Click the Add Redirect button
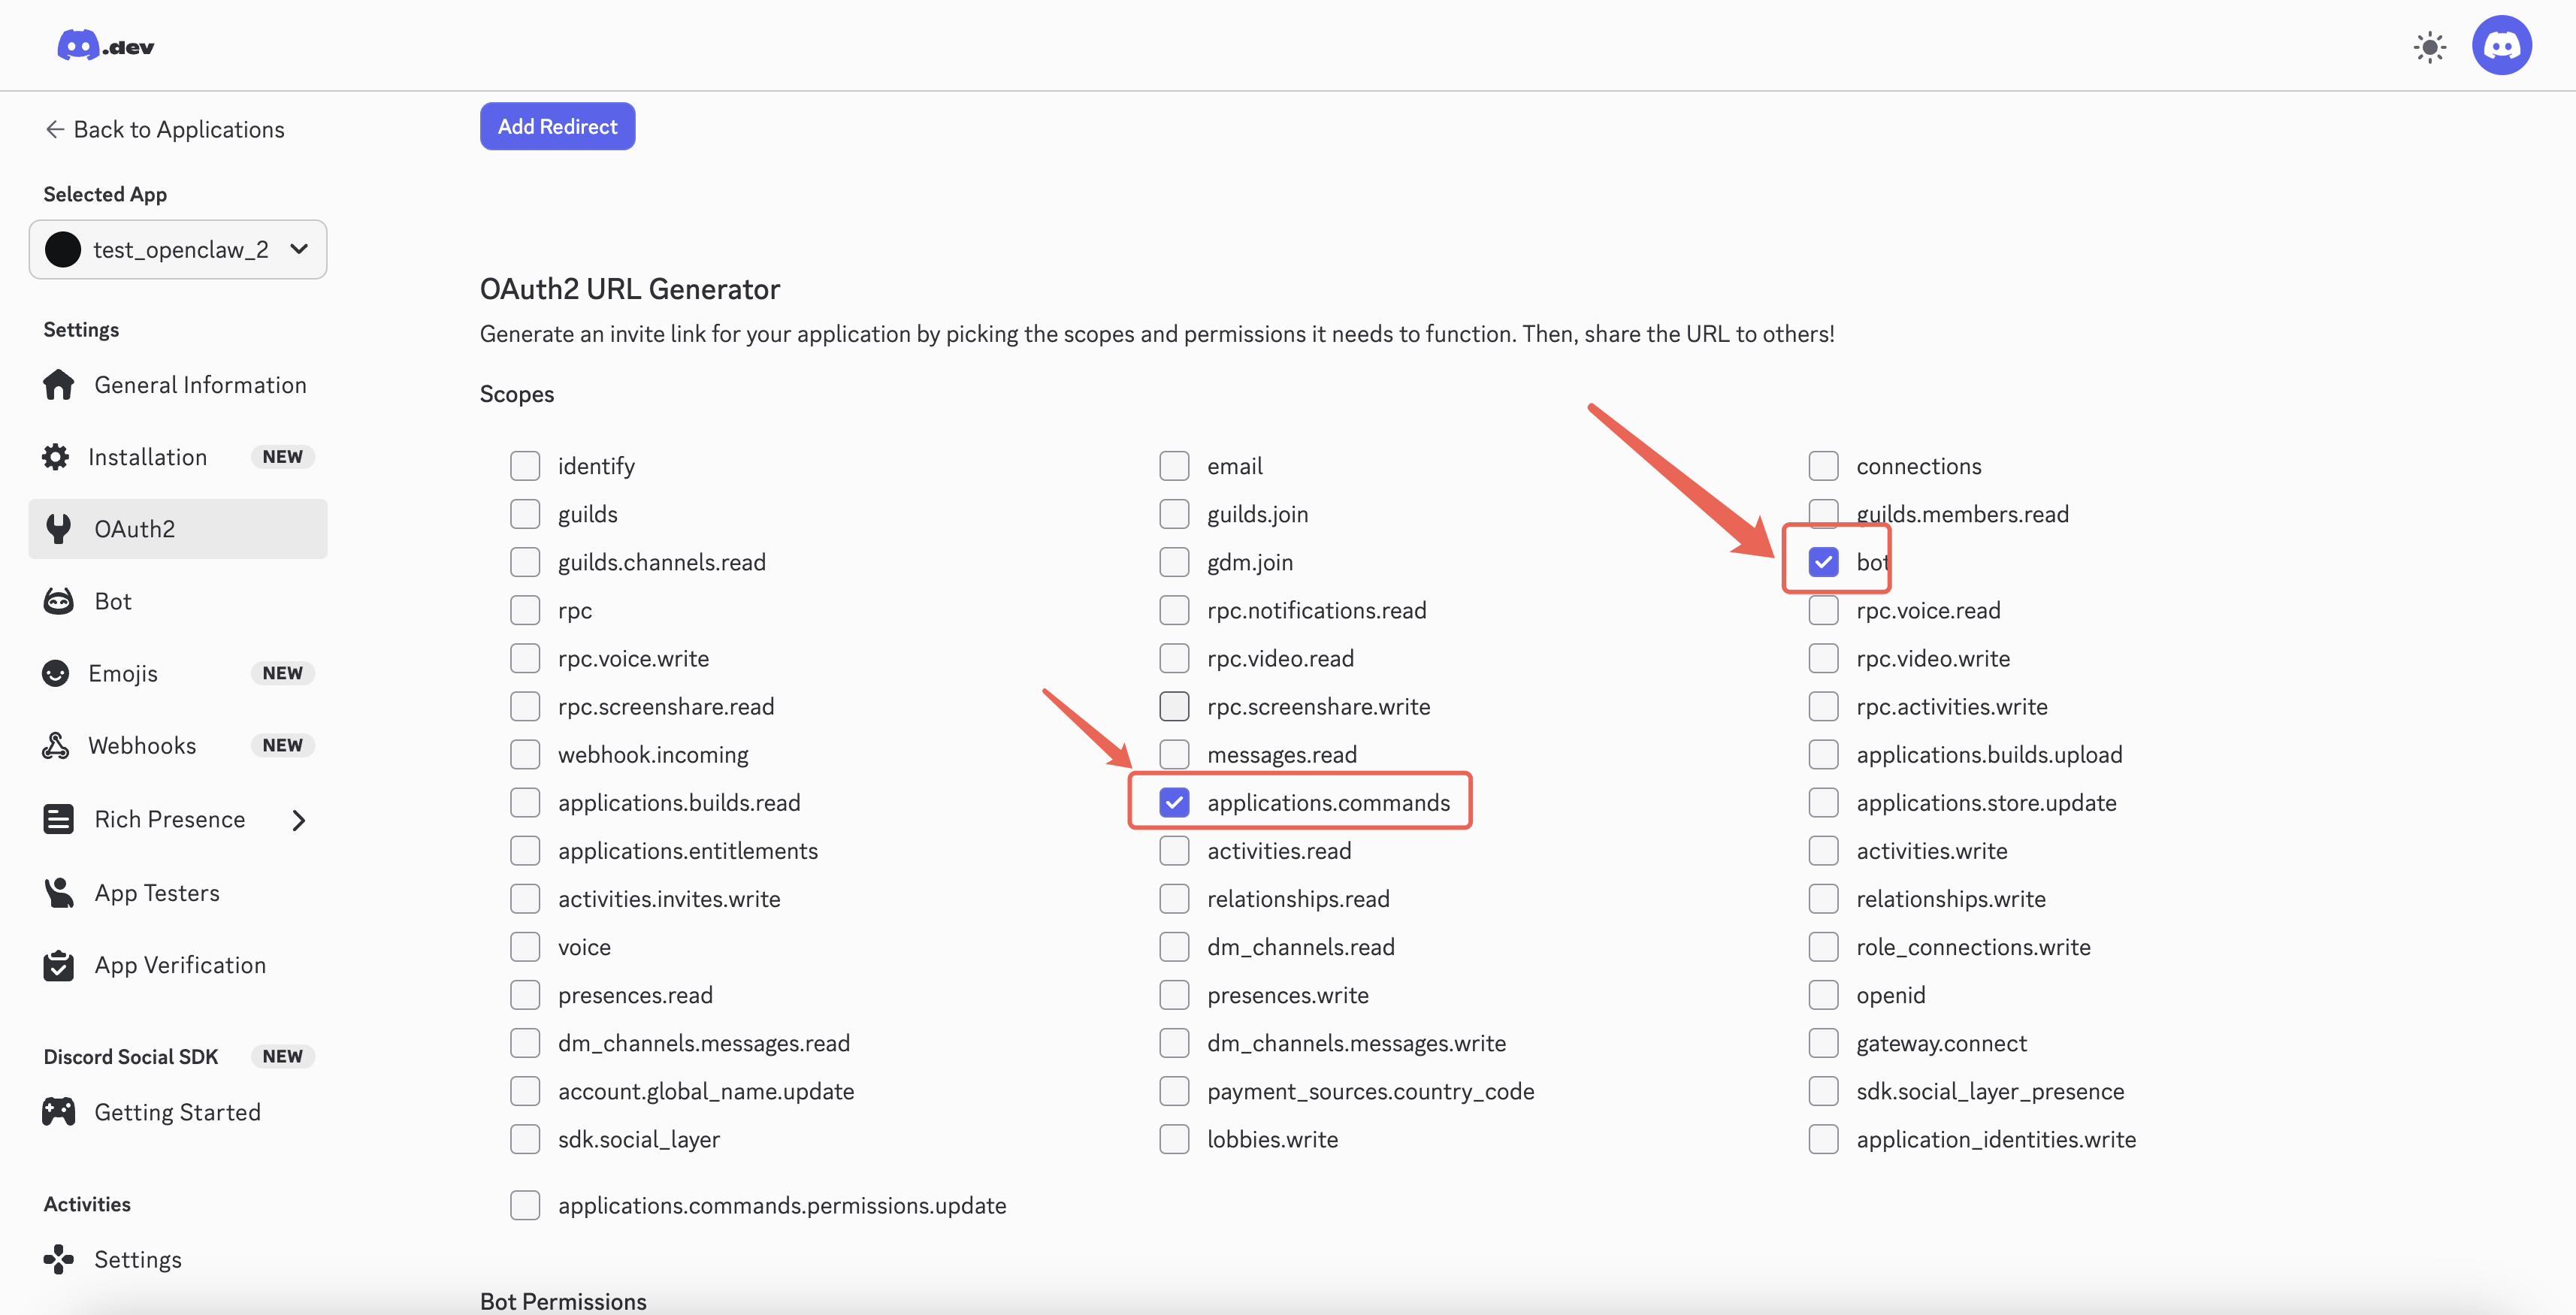This screenshot has width=2576, height=1315. click(557, 126)
